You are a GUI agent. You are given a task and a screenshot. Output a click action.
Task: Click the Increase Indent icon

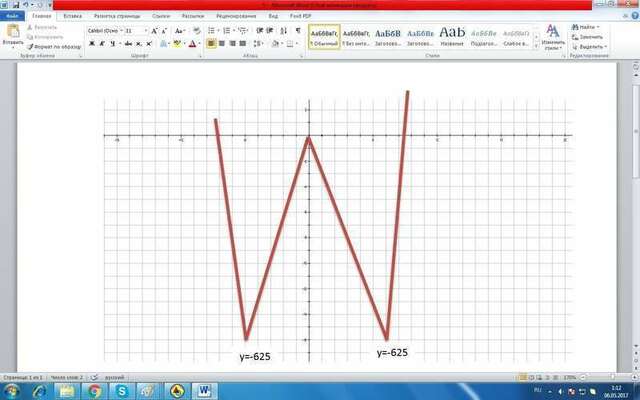(270, 31)
